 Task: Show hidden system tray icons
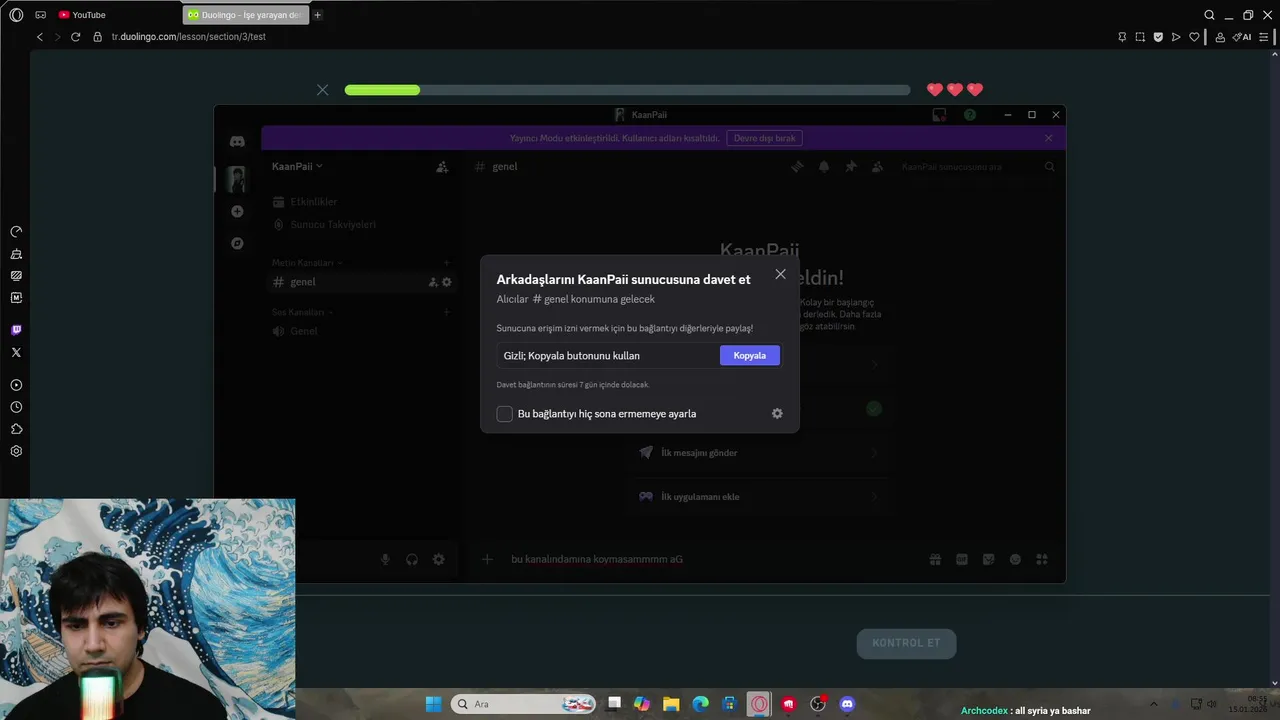[1153, 704]
